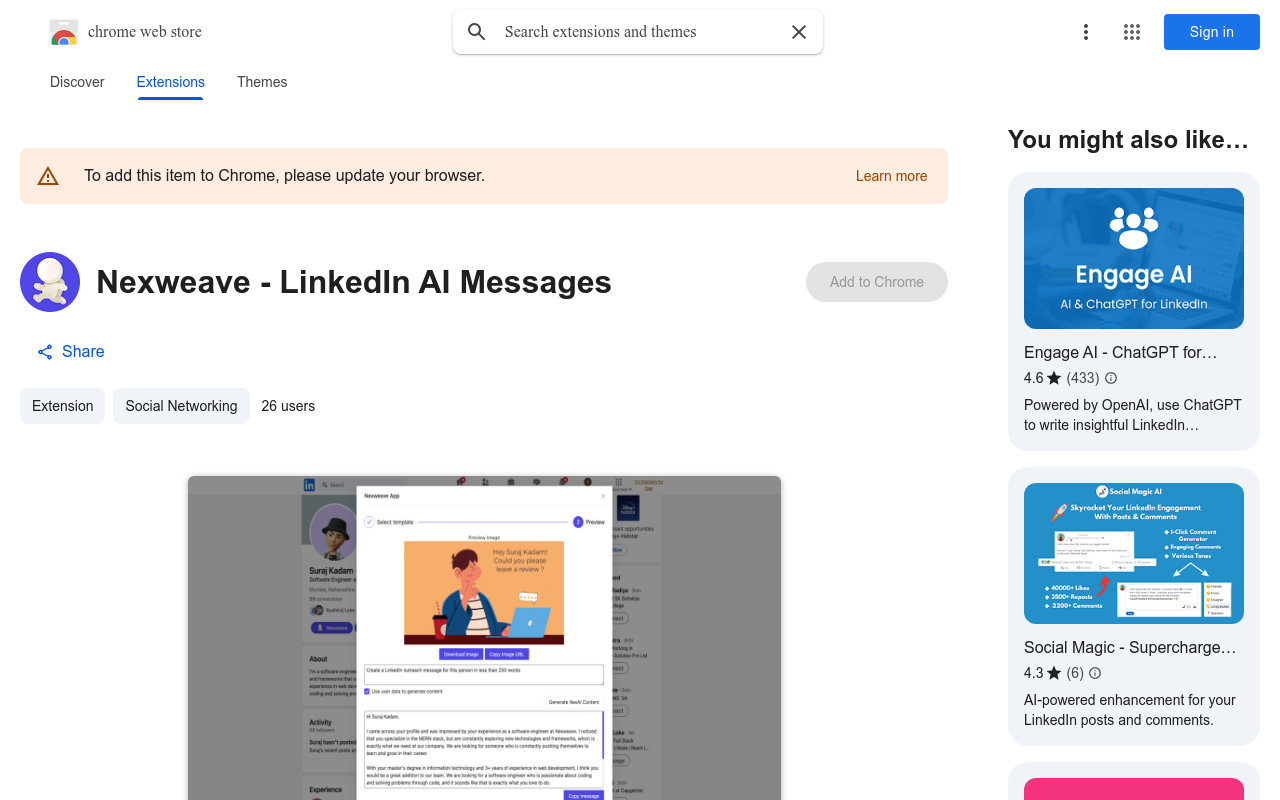Image resolution: width=1280 pixels, height=800 pixels.
Task: Select the Social Networking category chip
Action: (181, 406)
